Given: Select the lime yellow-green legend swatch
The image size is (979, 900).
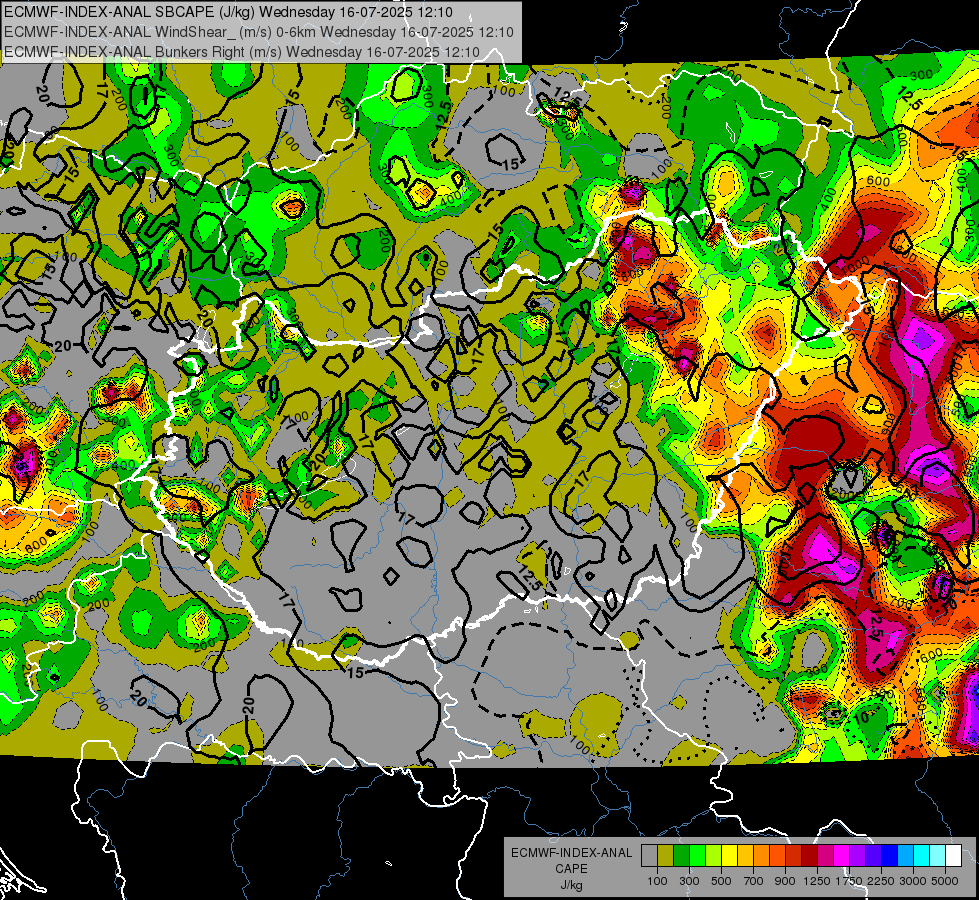Looking at the screenshot, I should pyautogui.click(x=714, y=856).
